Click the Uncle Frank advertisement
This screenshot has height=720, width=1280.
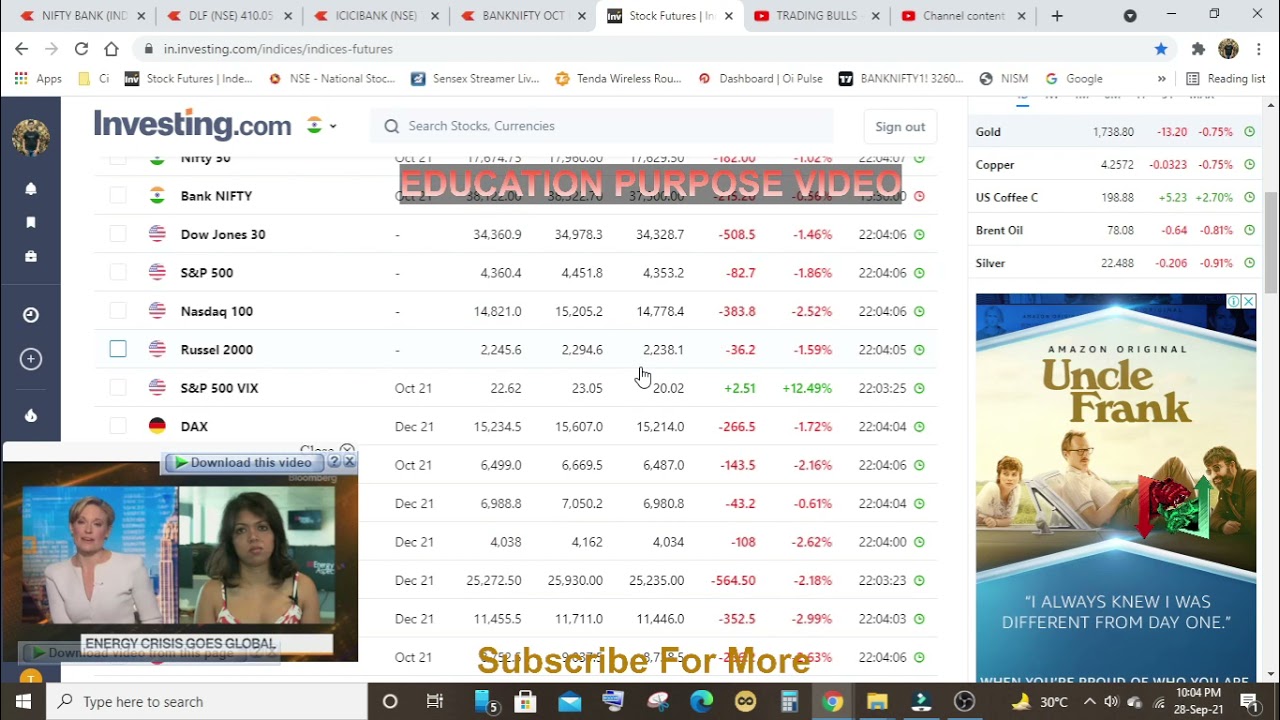[1116, 488]
